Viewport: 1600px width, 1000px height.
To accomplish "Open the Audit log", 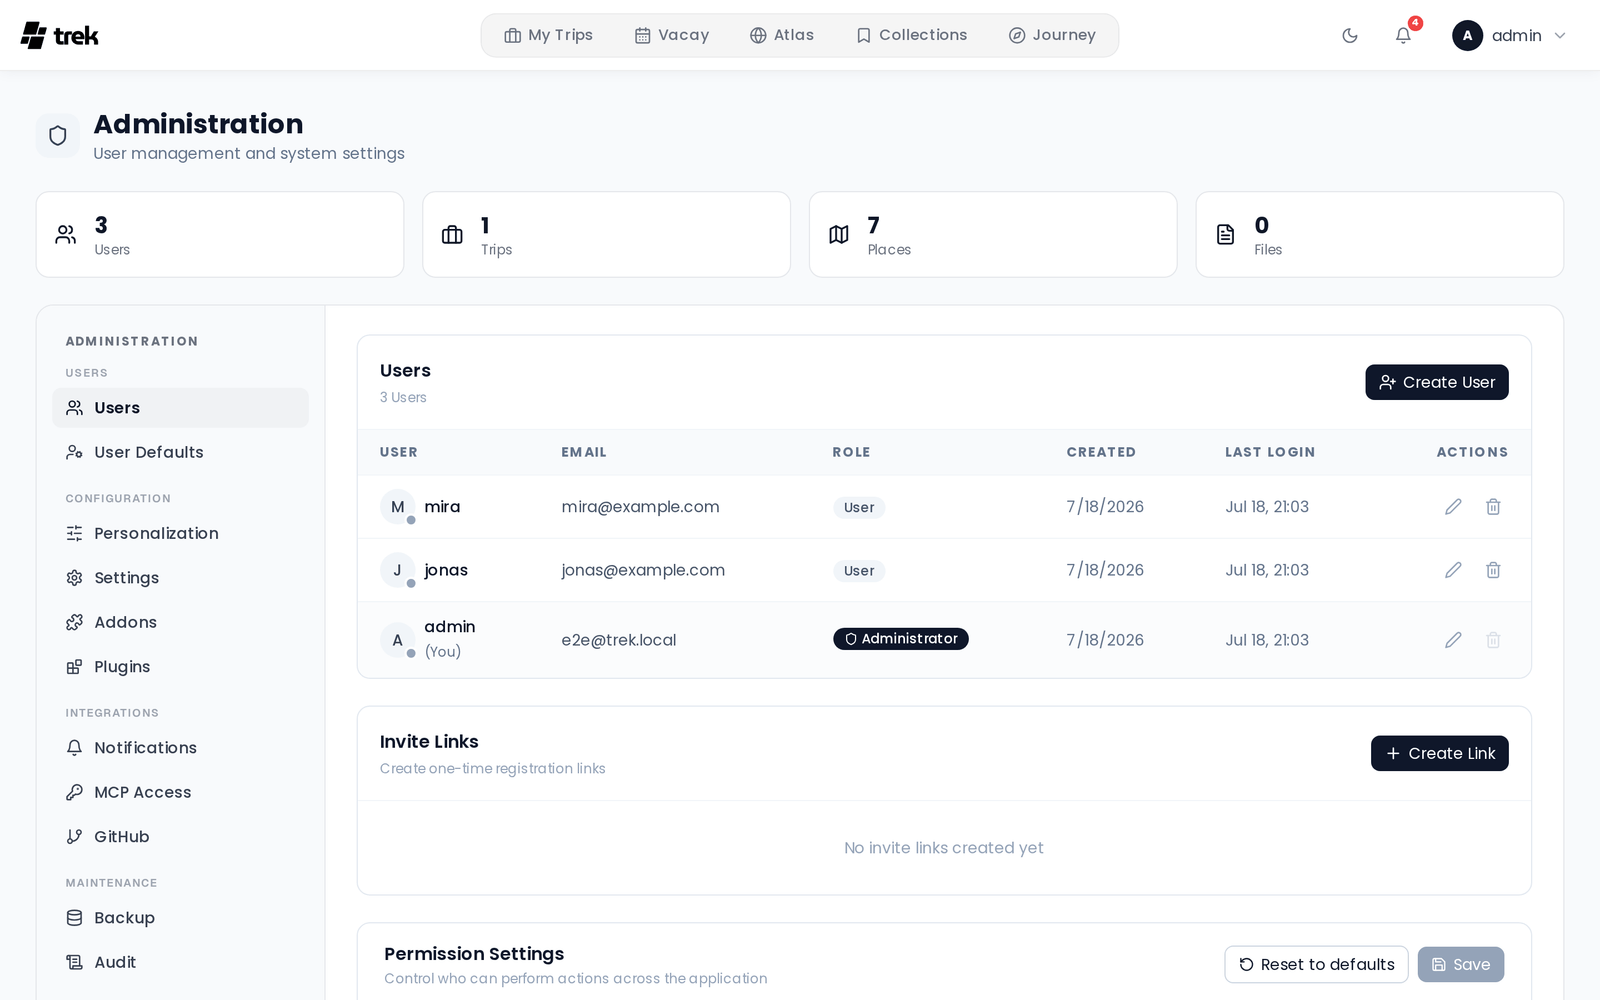I will tap(180, 962).
